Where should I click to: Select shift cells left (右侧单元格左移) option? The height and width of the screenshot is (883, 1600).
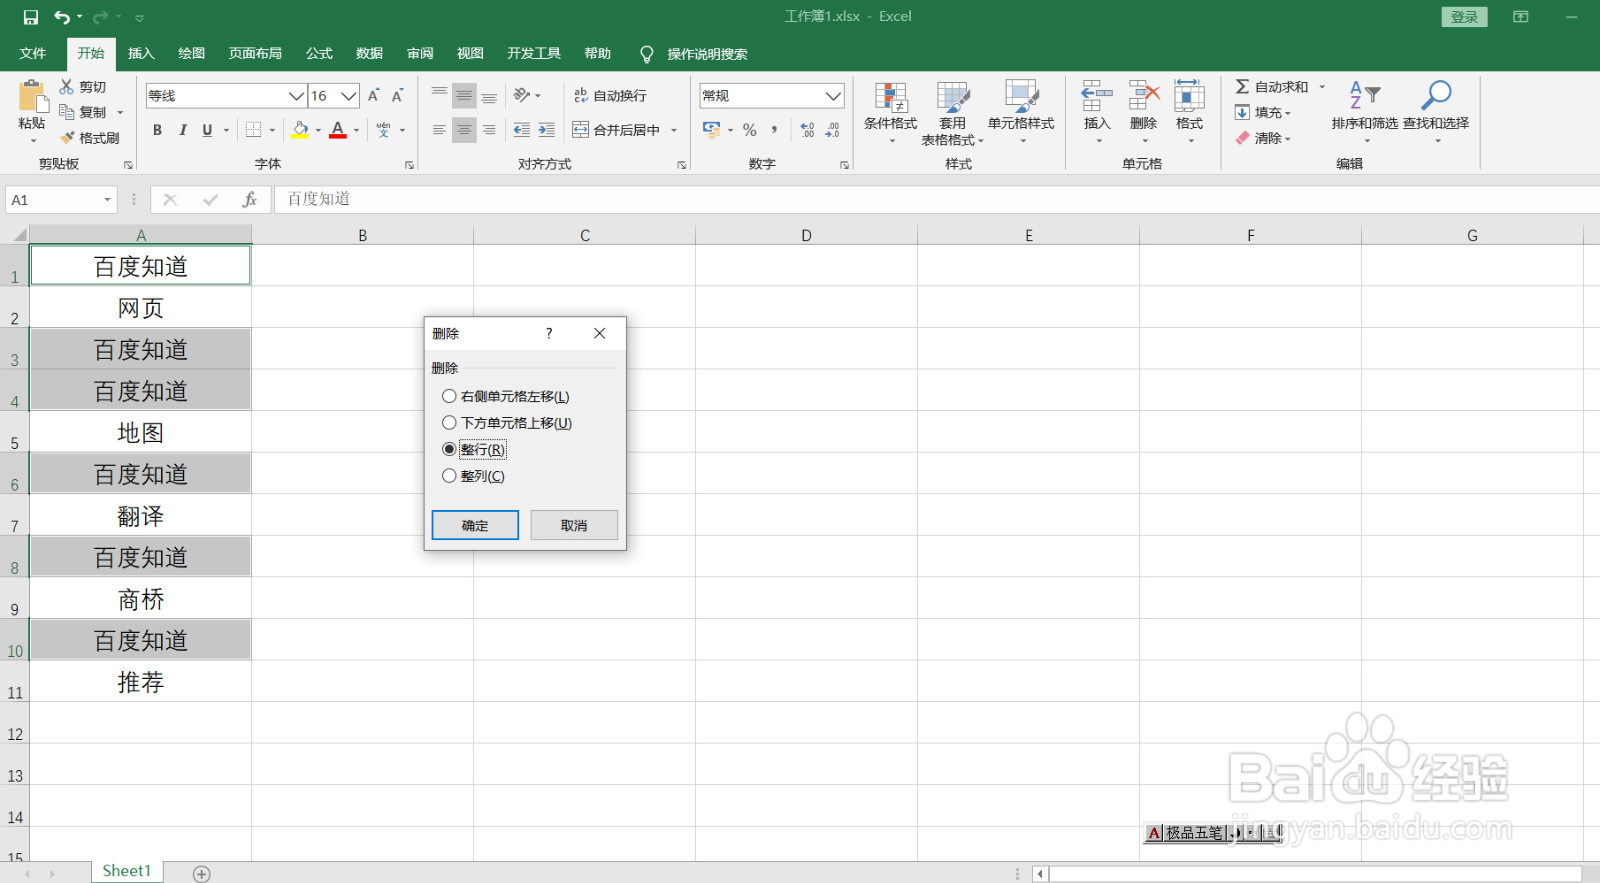505,397
